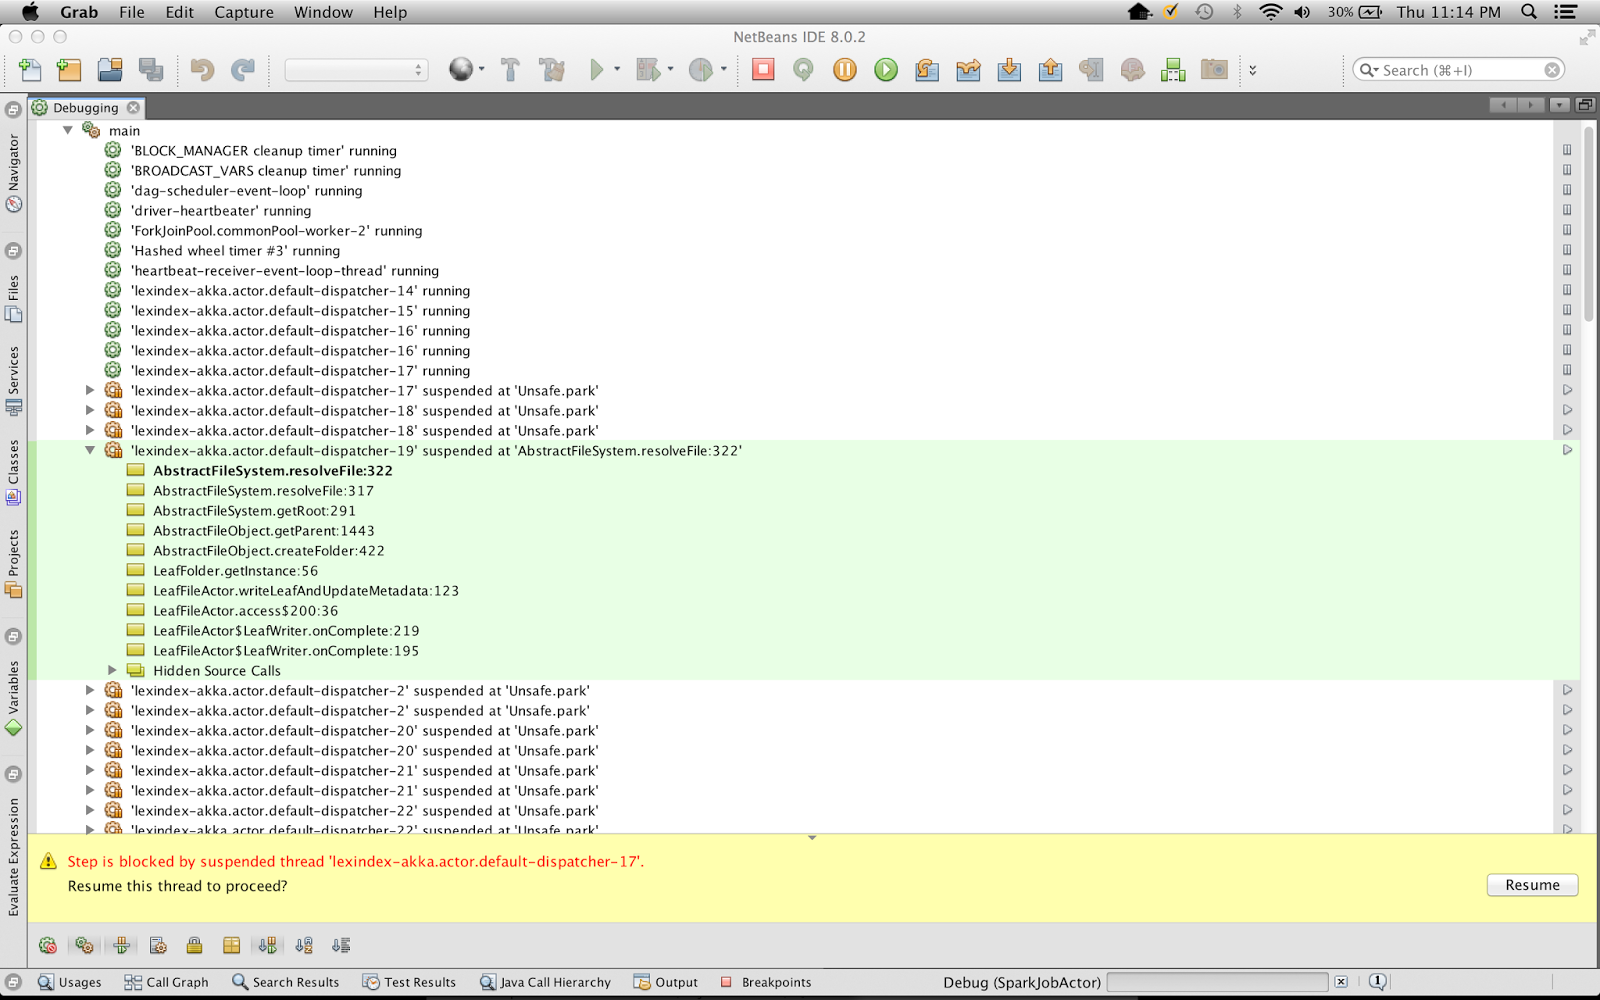Toggle the lock icon in the bottom debugging toolbar
The width and height of the screenshot is (1600, 1000).
(x=195, y=945)
